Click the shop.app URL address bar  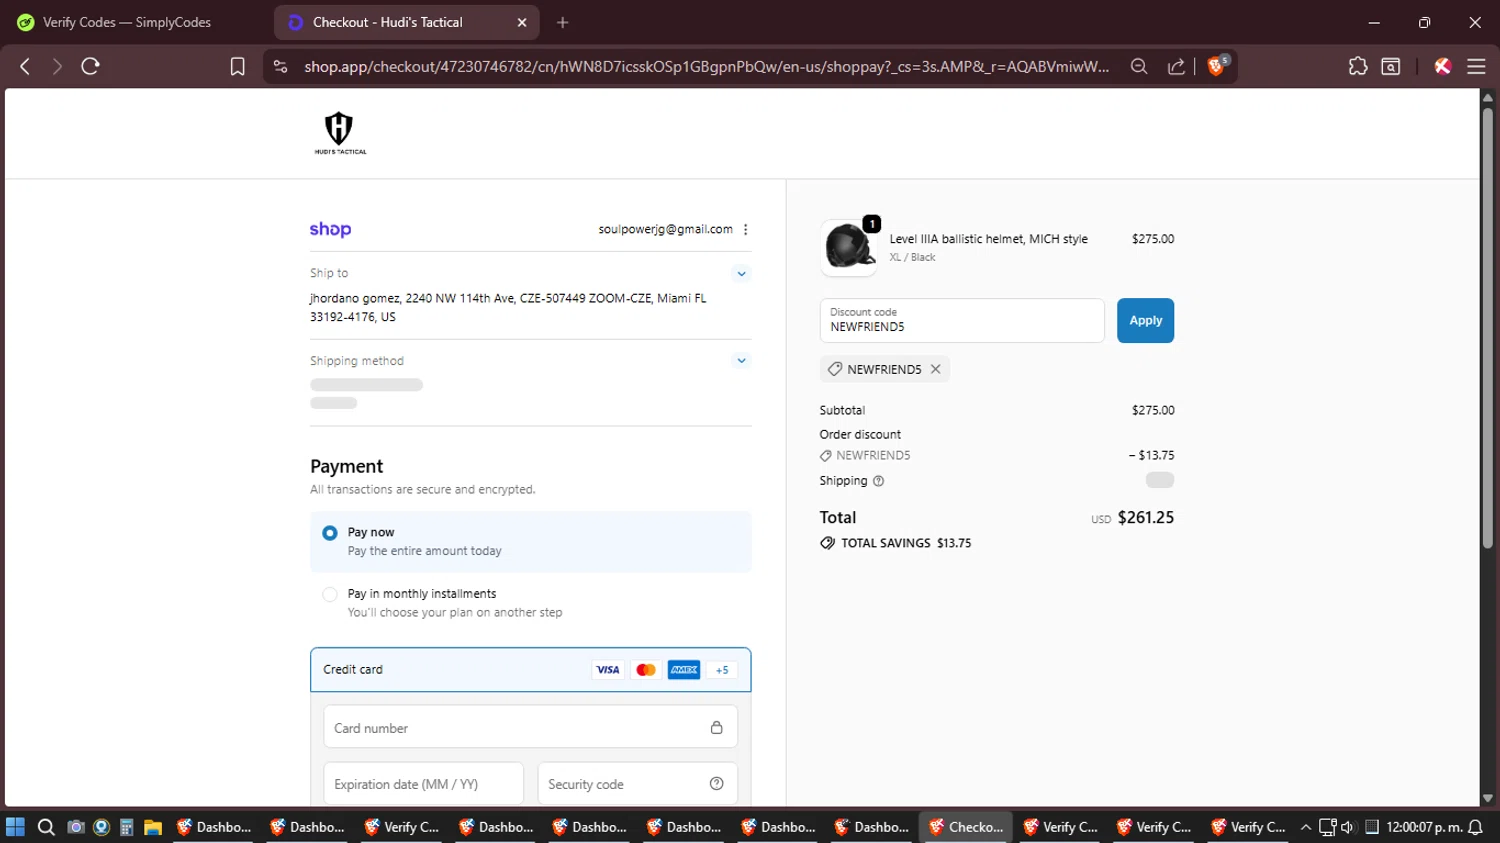pyautogui.click(x=706, y=66)
